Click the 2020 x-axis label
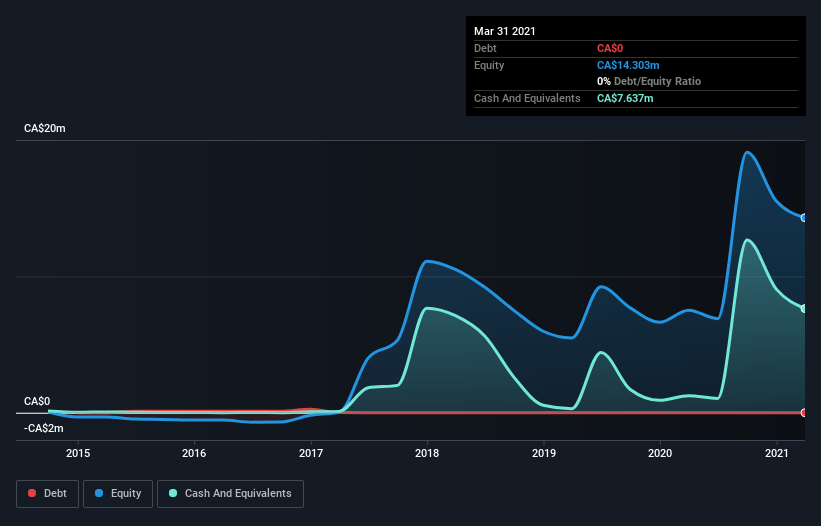 pyautogui.click(x=660, y=453)
